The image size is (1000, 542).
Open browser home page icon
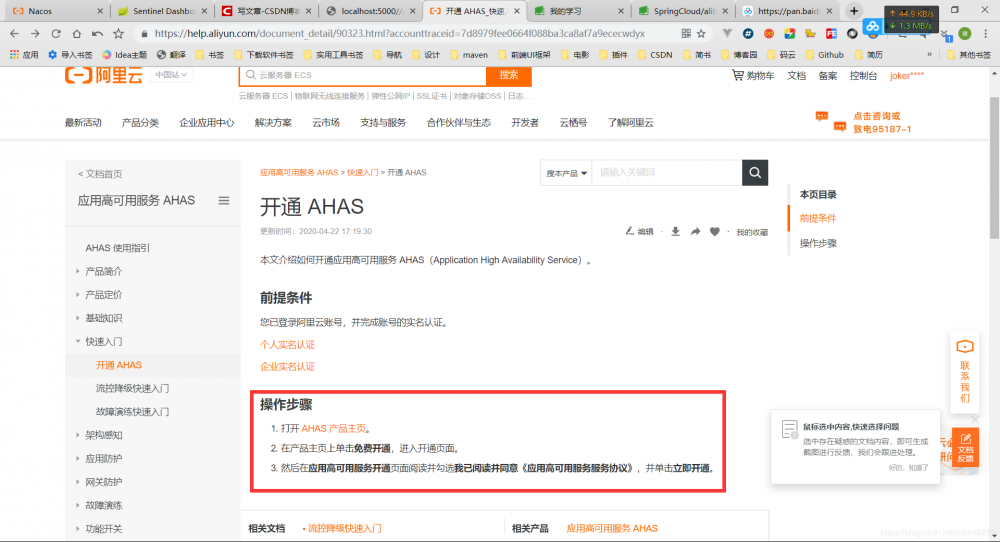(77, 34)
